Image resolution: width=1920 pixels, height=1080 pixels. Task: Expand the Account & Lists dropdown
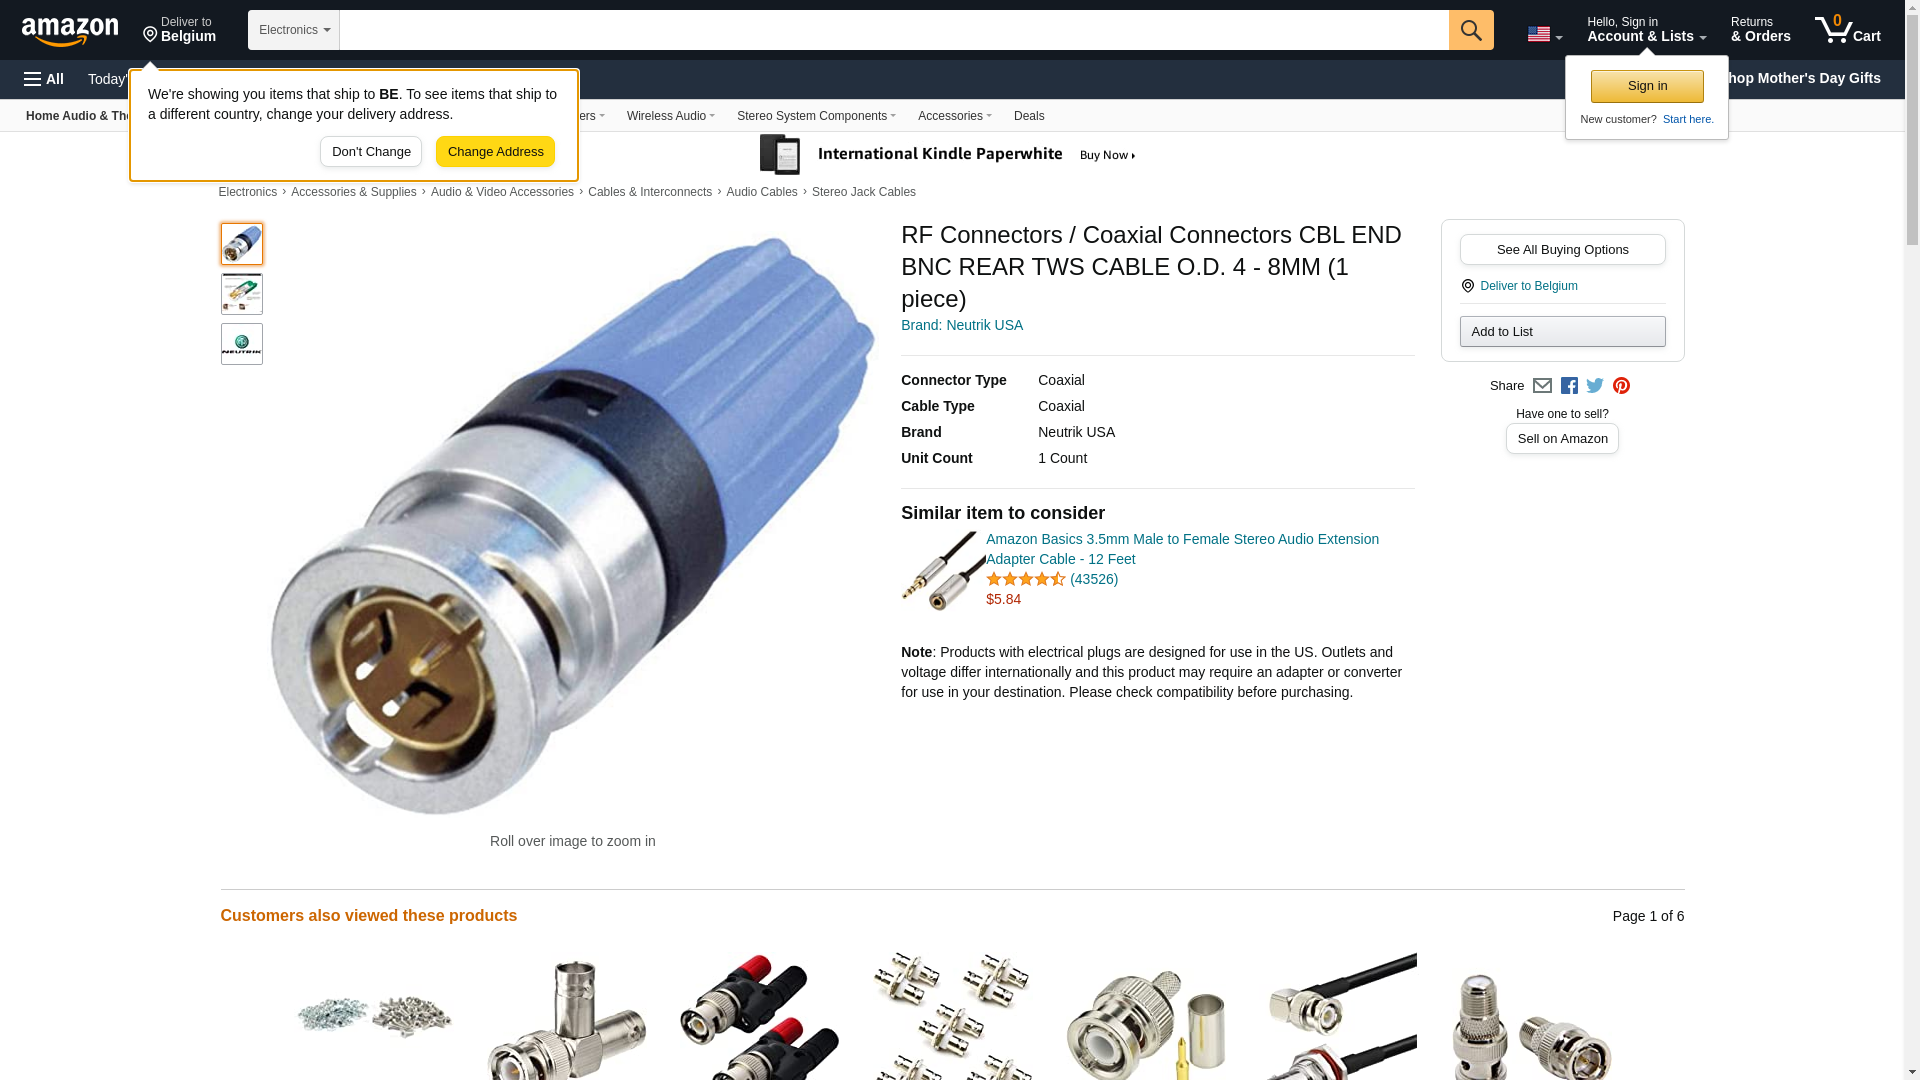coord(1646,30)
